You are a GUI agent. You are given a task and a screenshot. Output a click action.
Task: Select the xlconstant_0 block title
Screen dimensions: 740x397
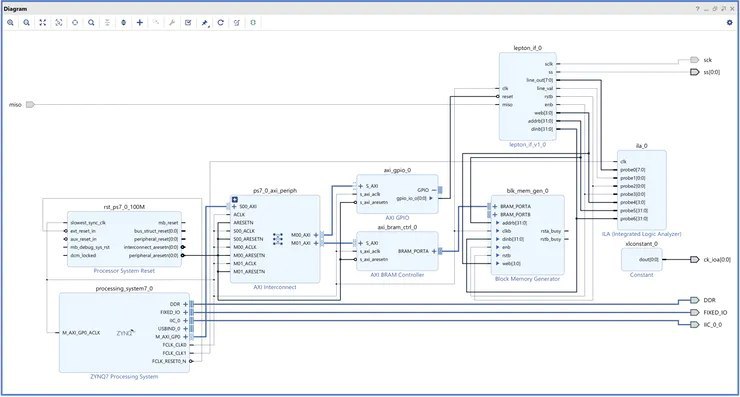[x=641, y=244]
